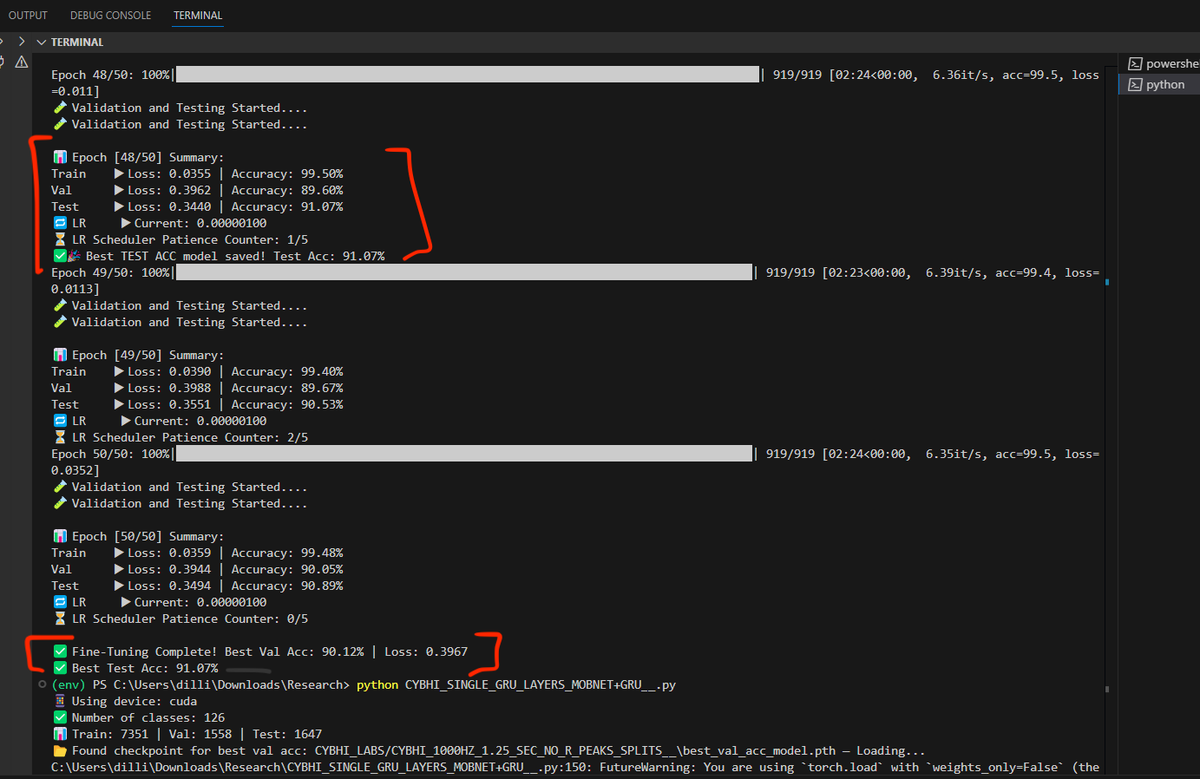
Task: Click Train 'Loss: 0.0390 | Accuracy: 99.40%' line
Action: tap(197, 372)
